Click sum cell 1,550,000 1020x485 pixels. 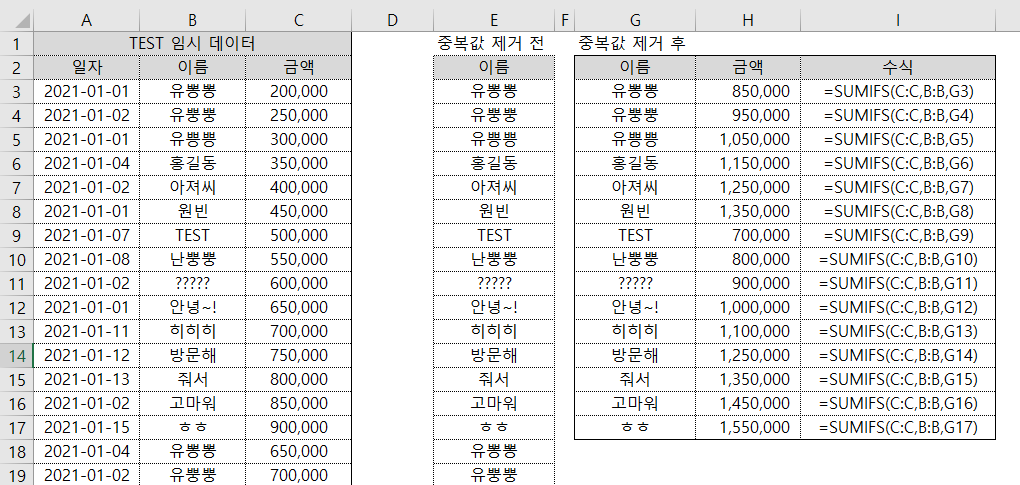tap(748, 428)
